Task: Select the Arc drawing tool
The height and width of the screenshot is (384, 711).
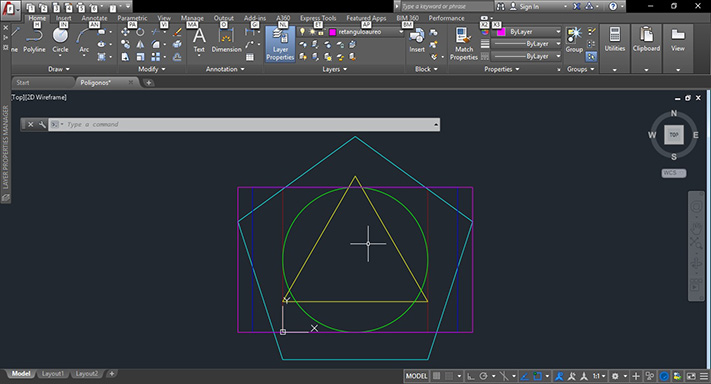Action: pos(84,40)
